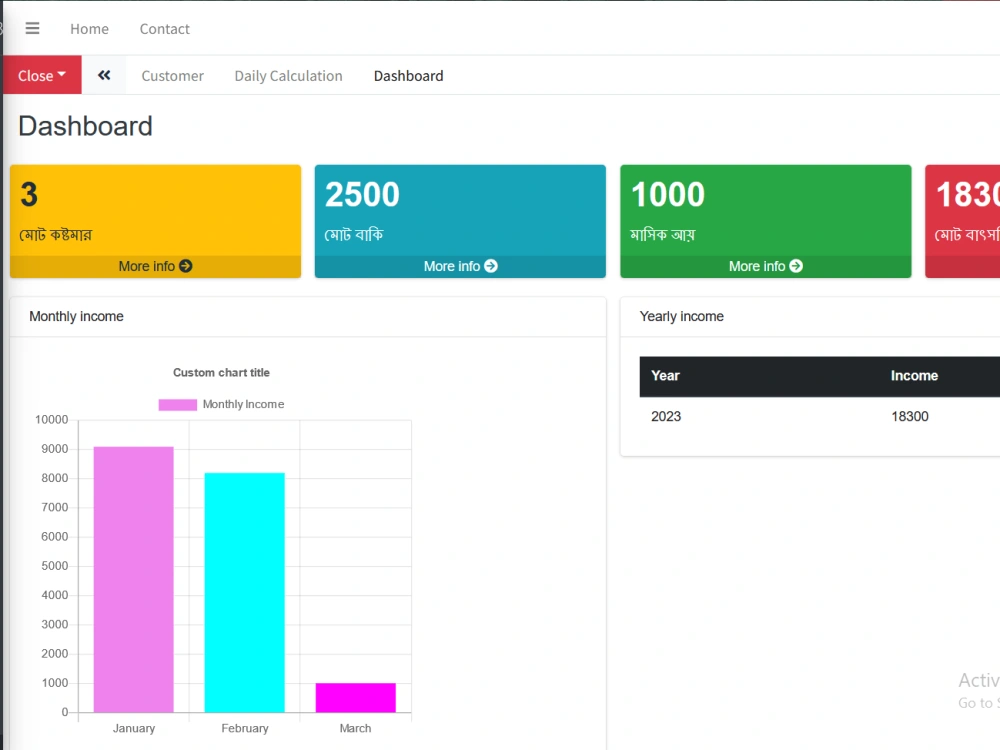This screenshot has width=1000, height=750.
Task: Click the 1000 value on green card
Action: pos(668,195)
